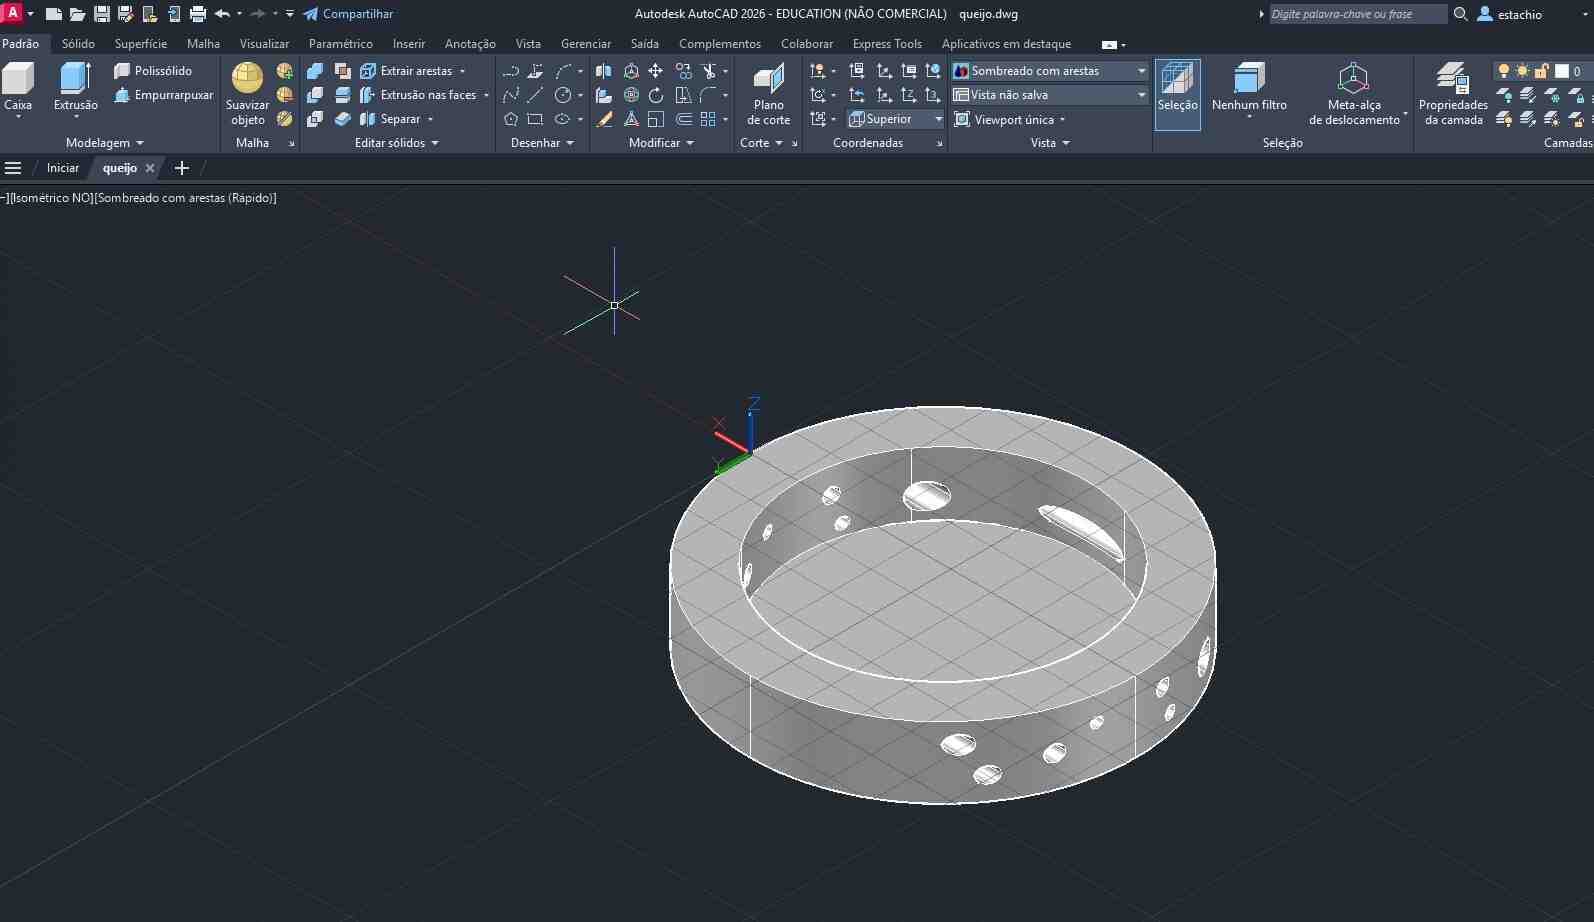Click the Extrusão extrude tool
The image size is (1594, 922).
click(x=75, y=89)
